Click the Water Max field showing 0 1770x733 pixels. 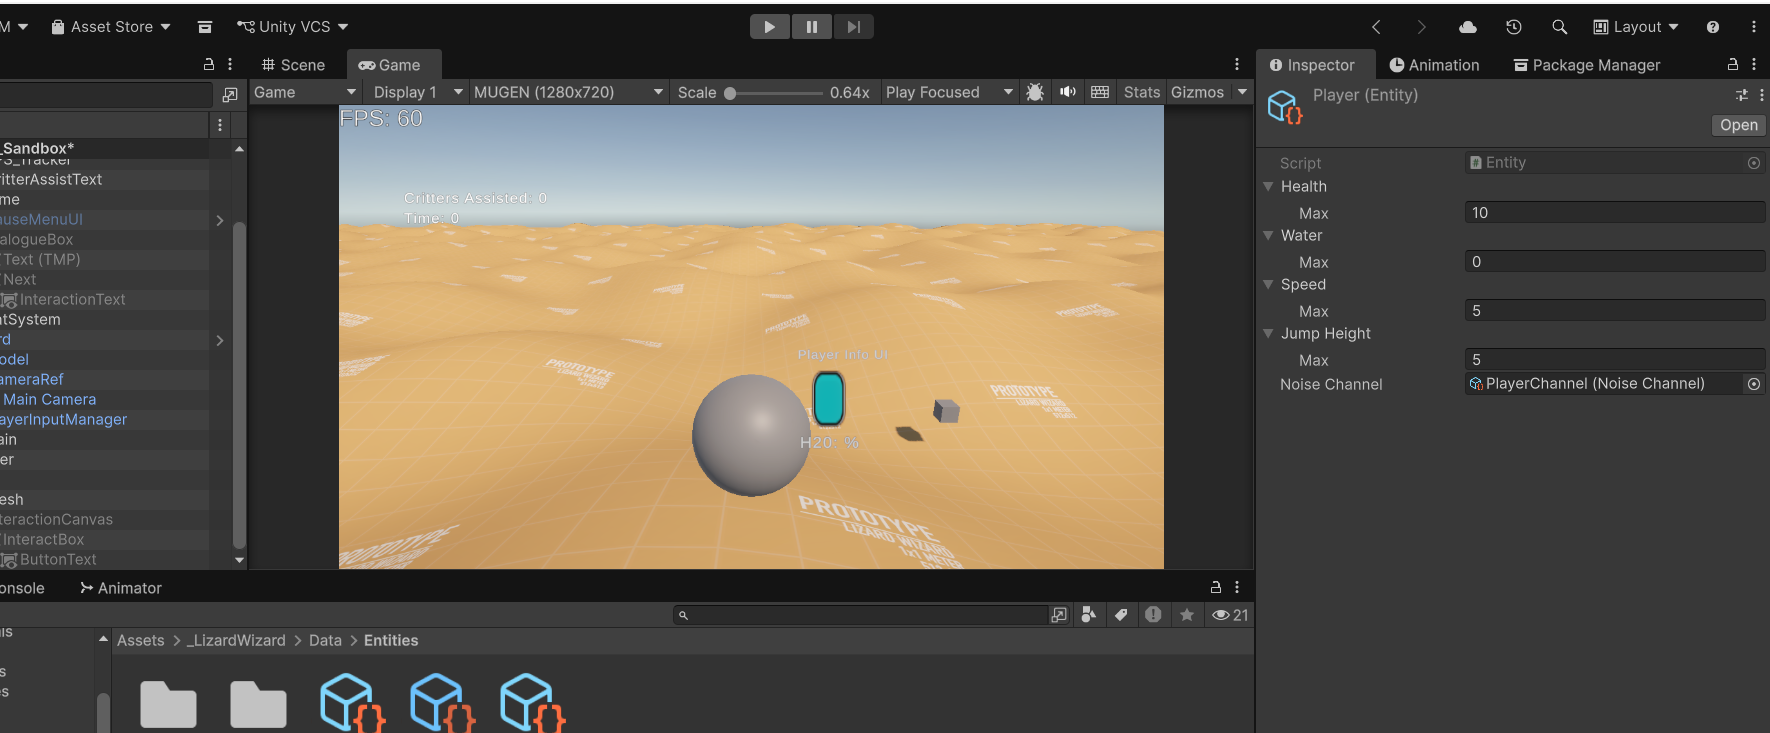(x=1615, y=261)
